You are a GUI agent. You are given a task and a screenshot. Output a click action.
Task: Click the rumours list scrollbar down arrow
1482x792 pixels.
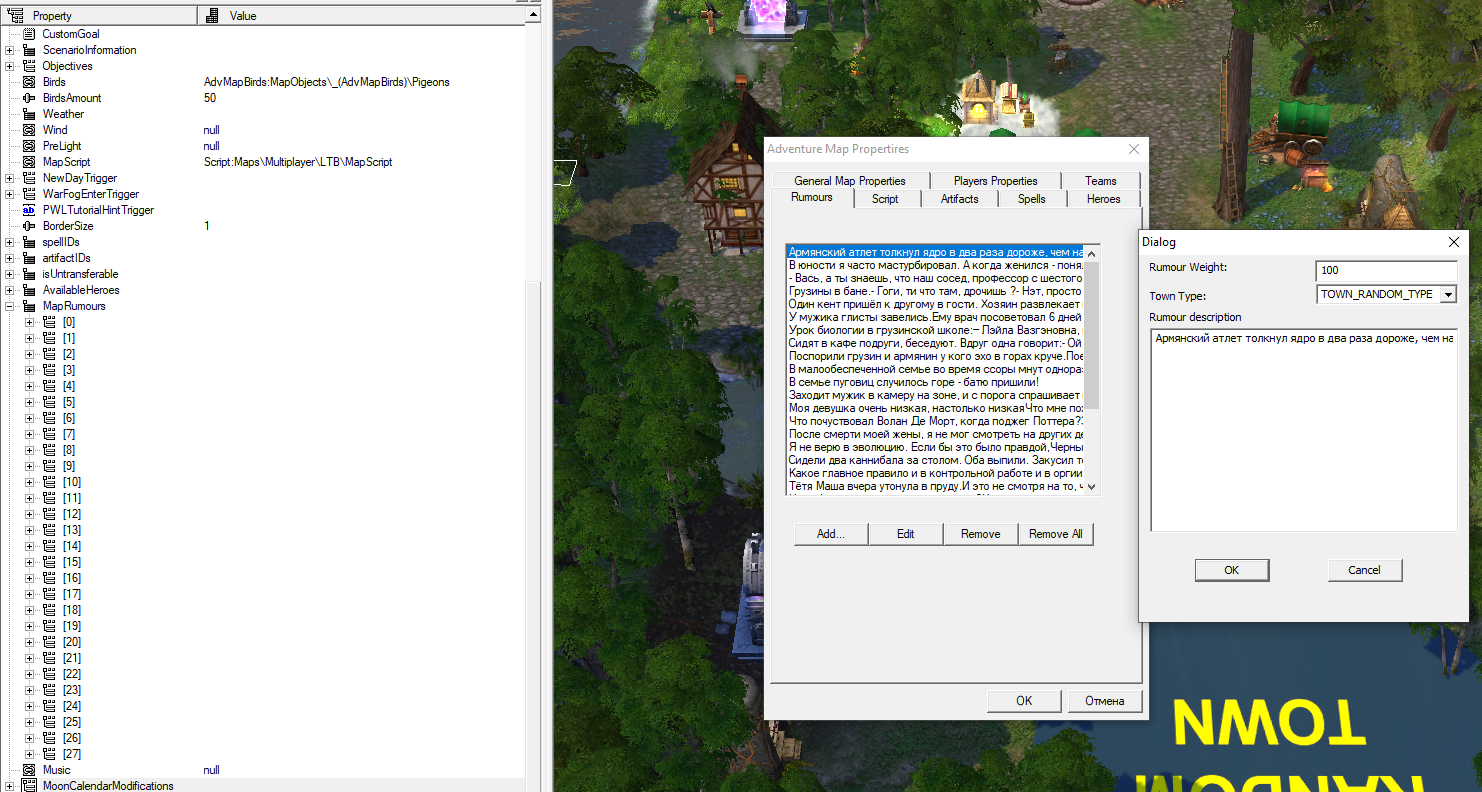click(x=1091, y=486)
